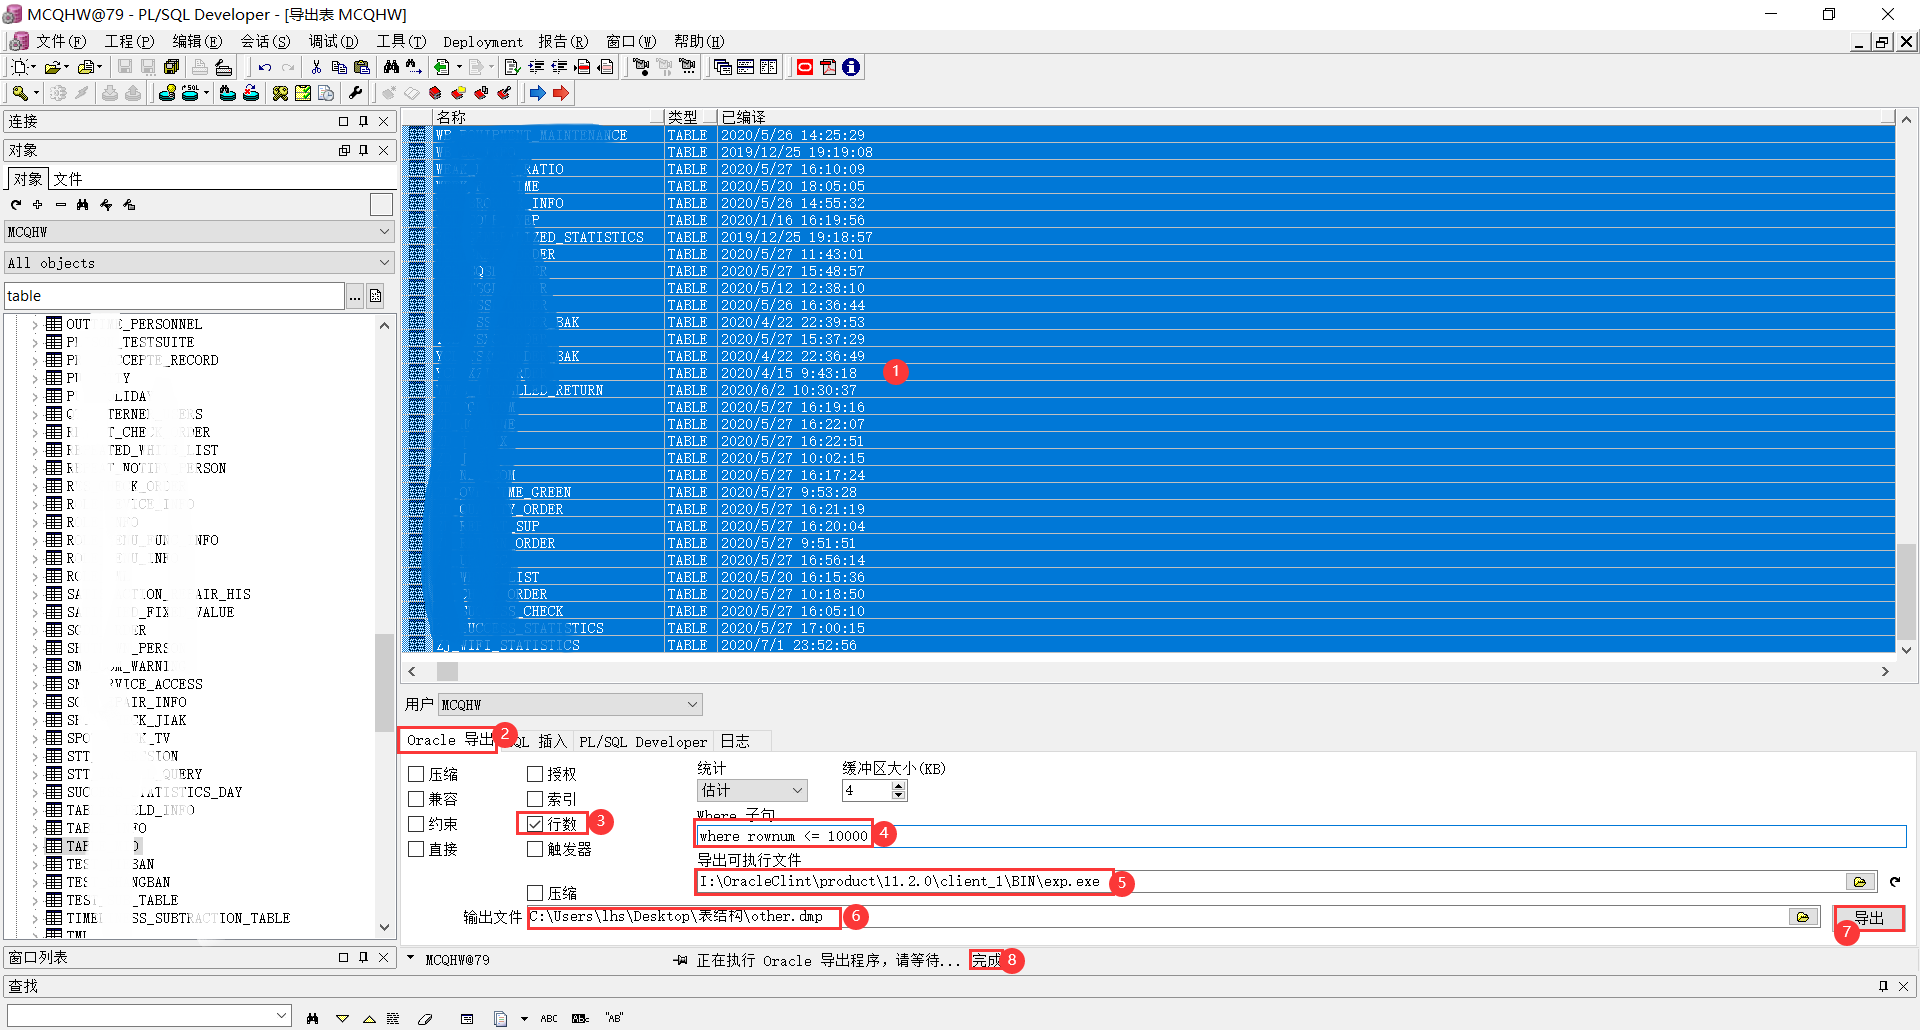Expand the SUC STATISTICS_DAY tree node
Image resolution: width=1920 pixels, height=1030 pixels.
point(35,793)
